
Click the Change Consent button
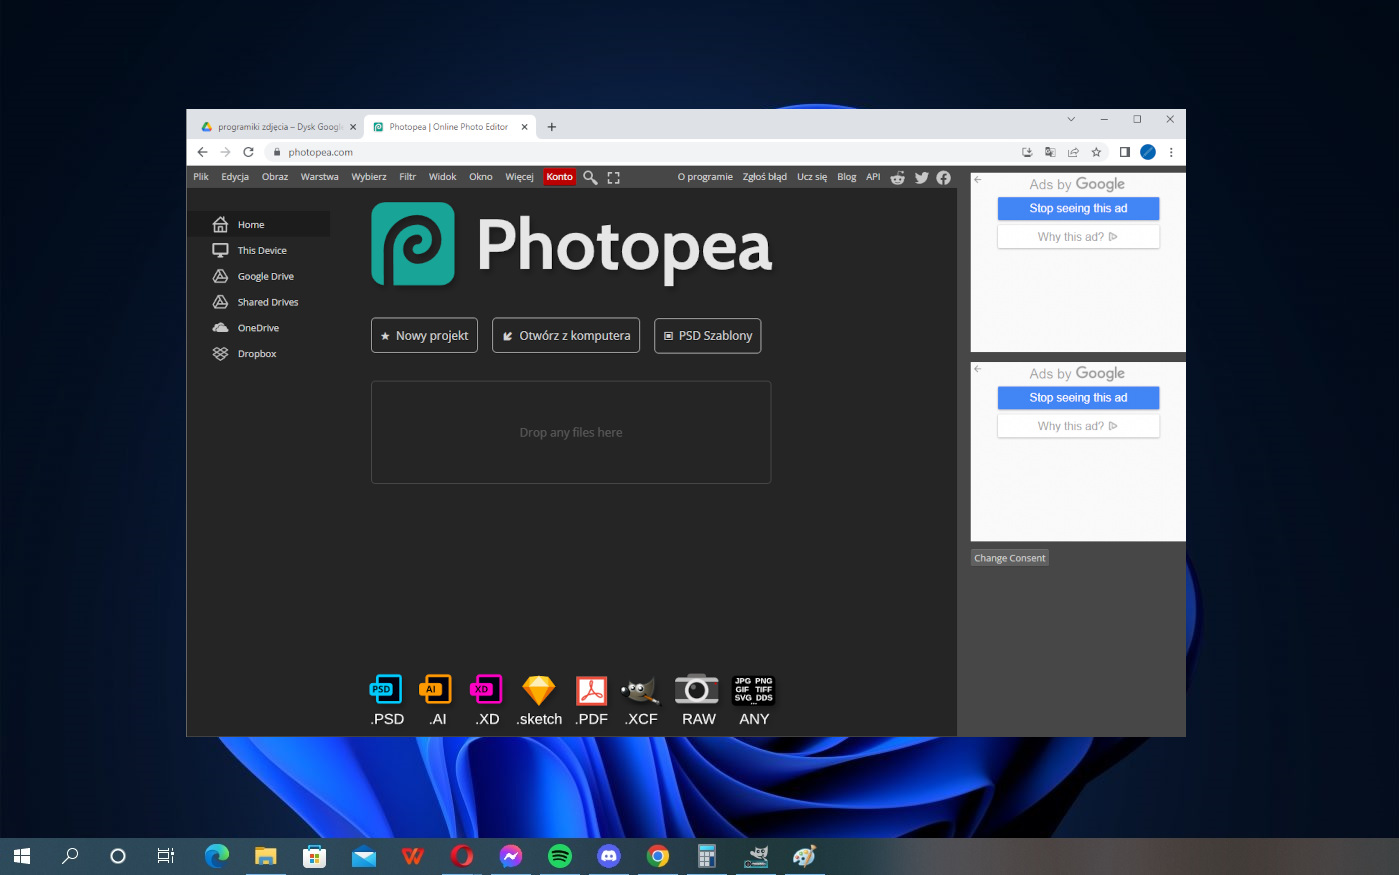[x=1010, y=558]
